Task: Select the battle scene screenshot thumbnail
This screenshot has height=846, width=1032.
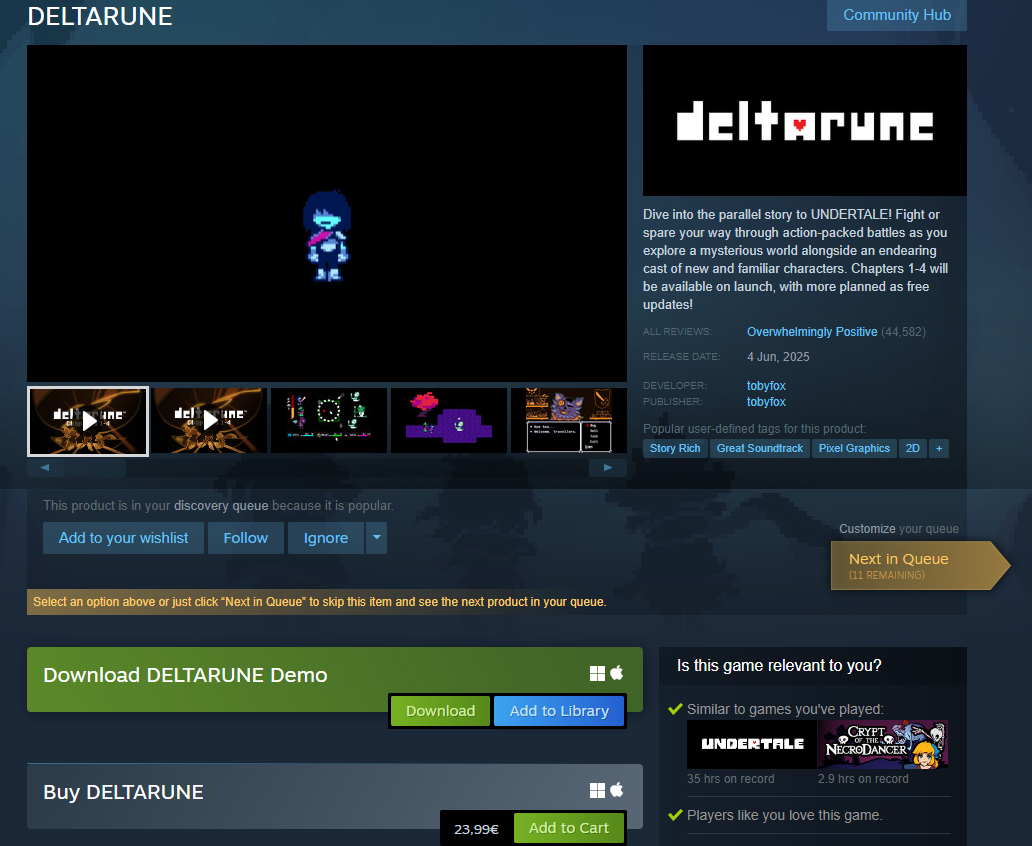Action: tap(329, 420)
